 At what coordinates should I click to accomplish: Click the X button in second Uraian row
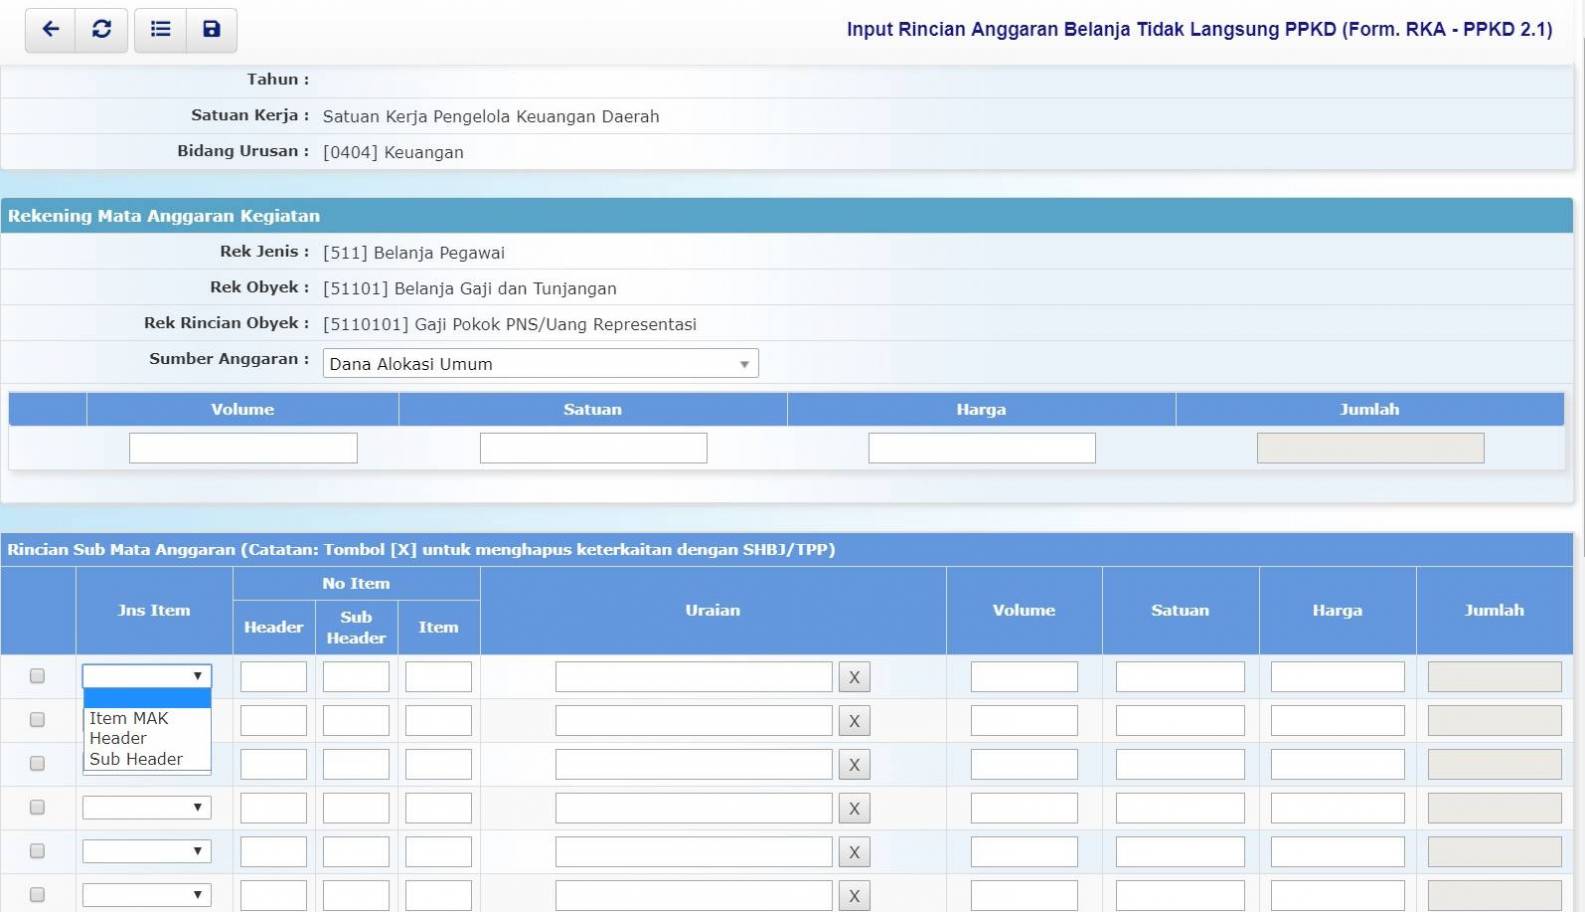tap(854, 721)
